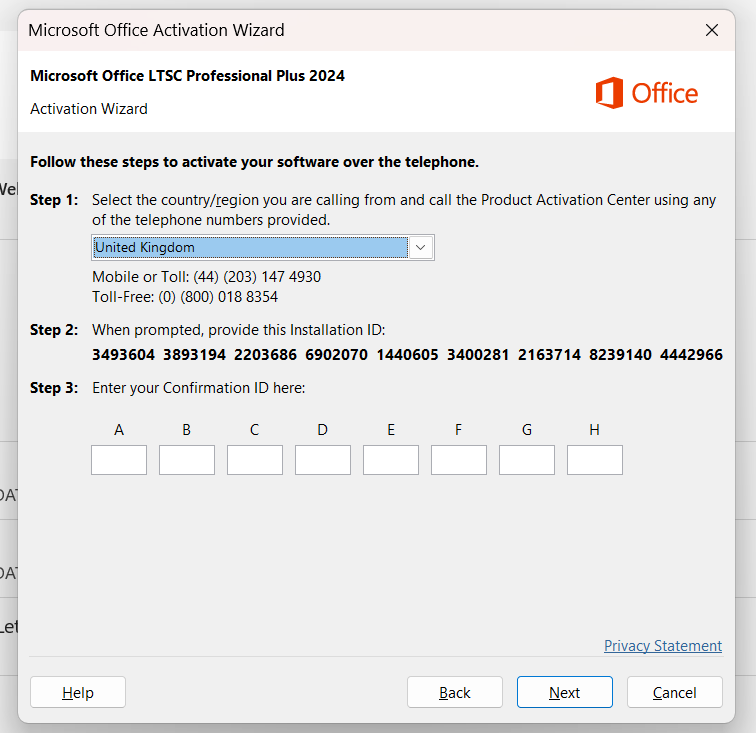Click Confirmation ID field G
Screen dimensions: 756x733
click(x=527, y=460)
